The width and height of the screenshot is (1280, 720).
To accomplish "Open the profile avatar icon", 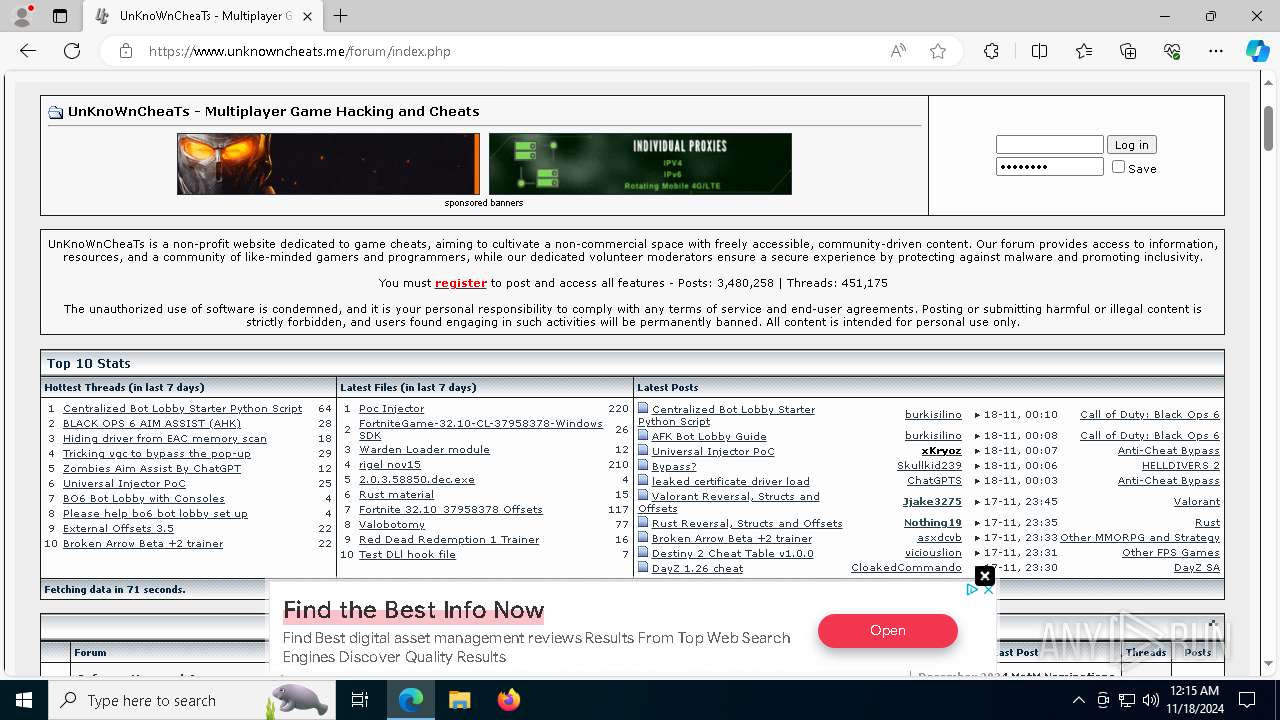I will 22,16.
